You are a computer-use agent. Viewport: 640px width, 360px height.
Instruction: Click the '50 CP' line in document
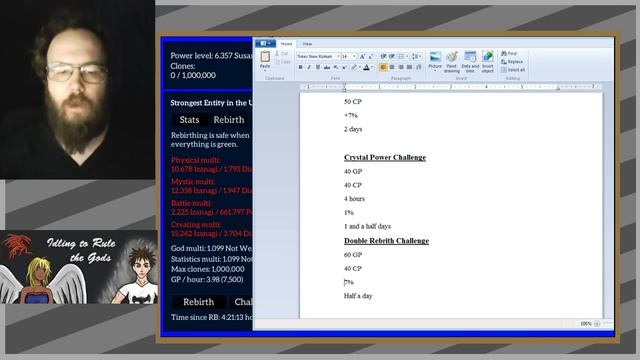click(x=353, y=102)
